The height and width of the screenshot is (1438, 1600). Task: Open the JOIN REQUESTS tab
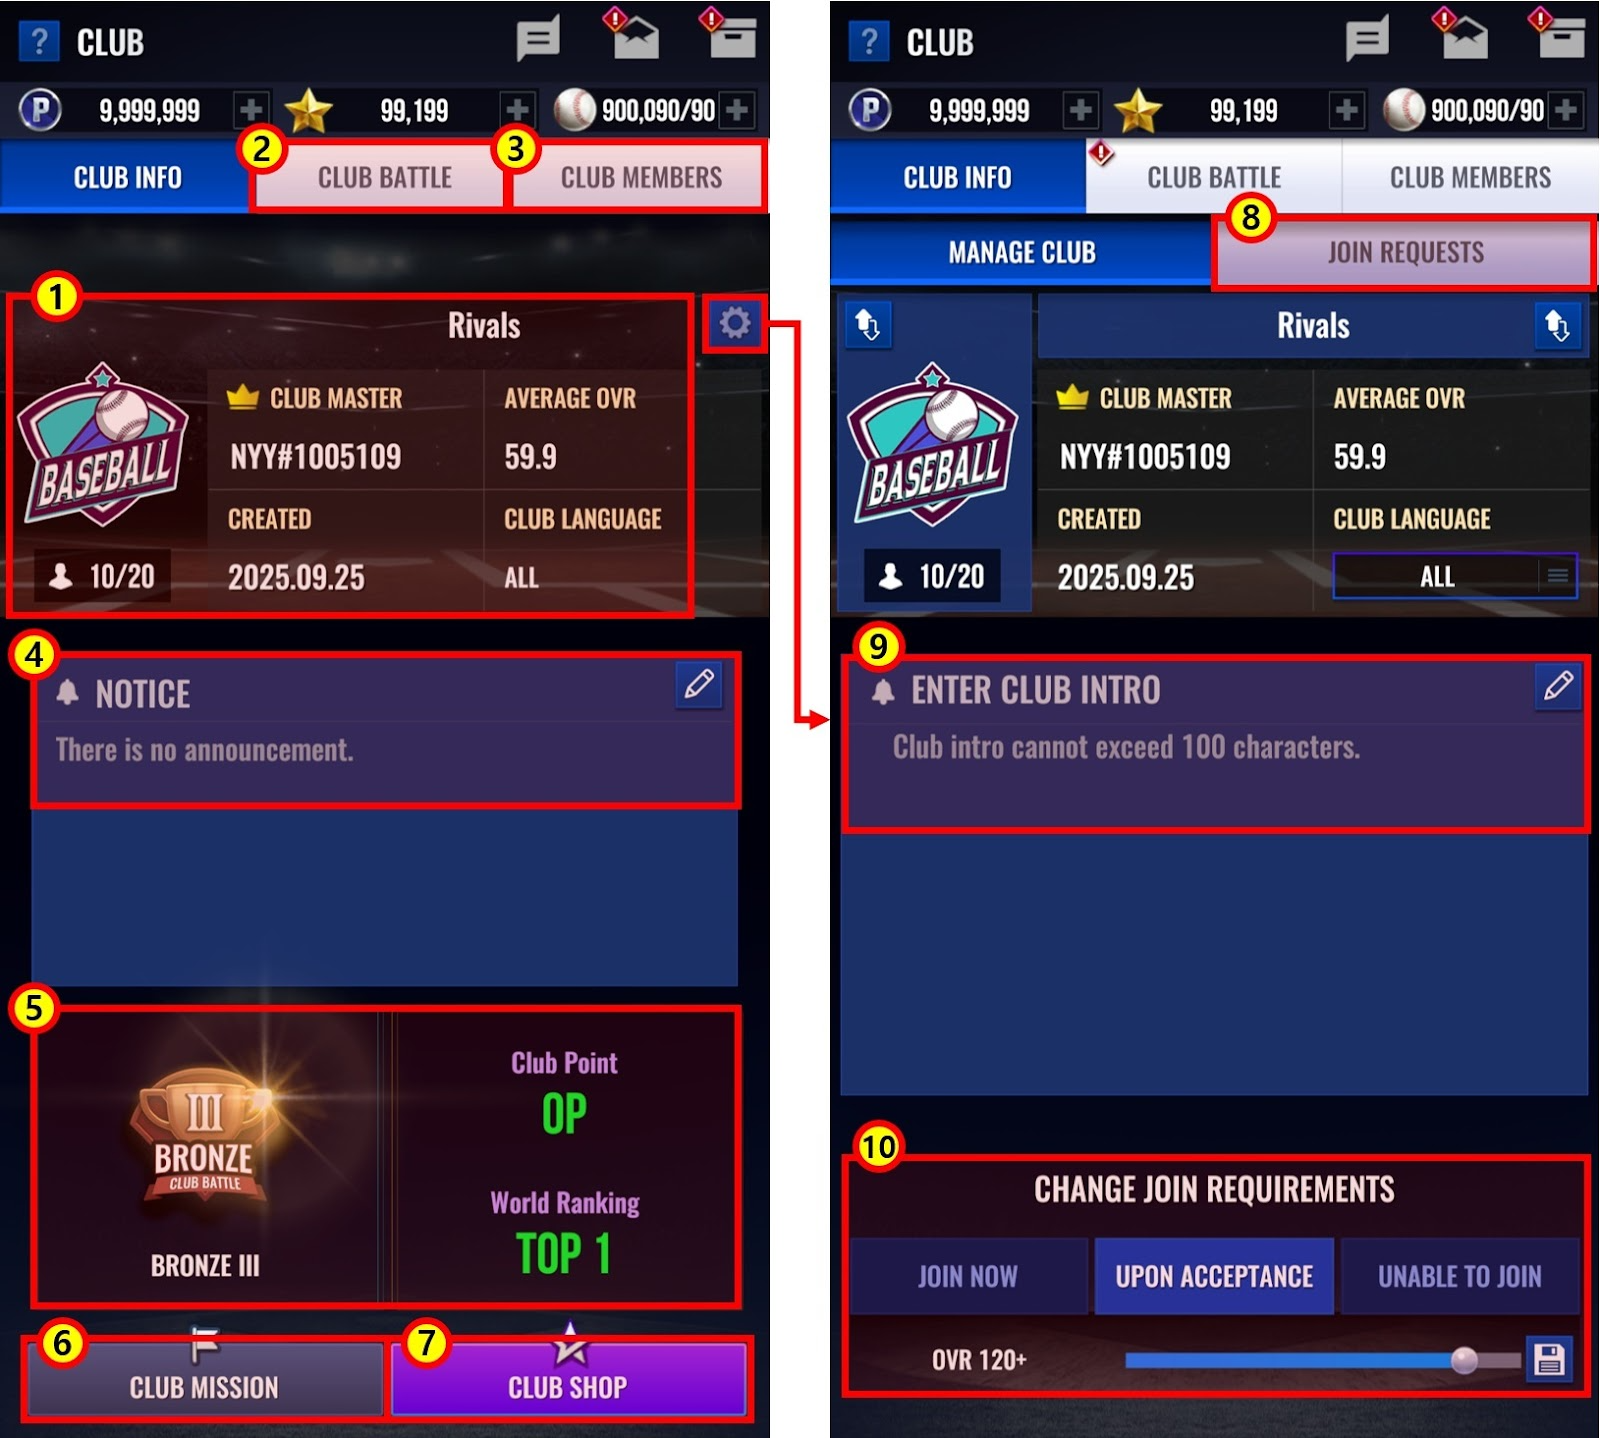1404,252
